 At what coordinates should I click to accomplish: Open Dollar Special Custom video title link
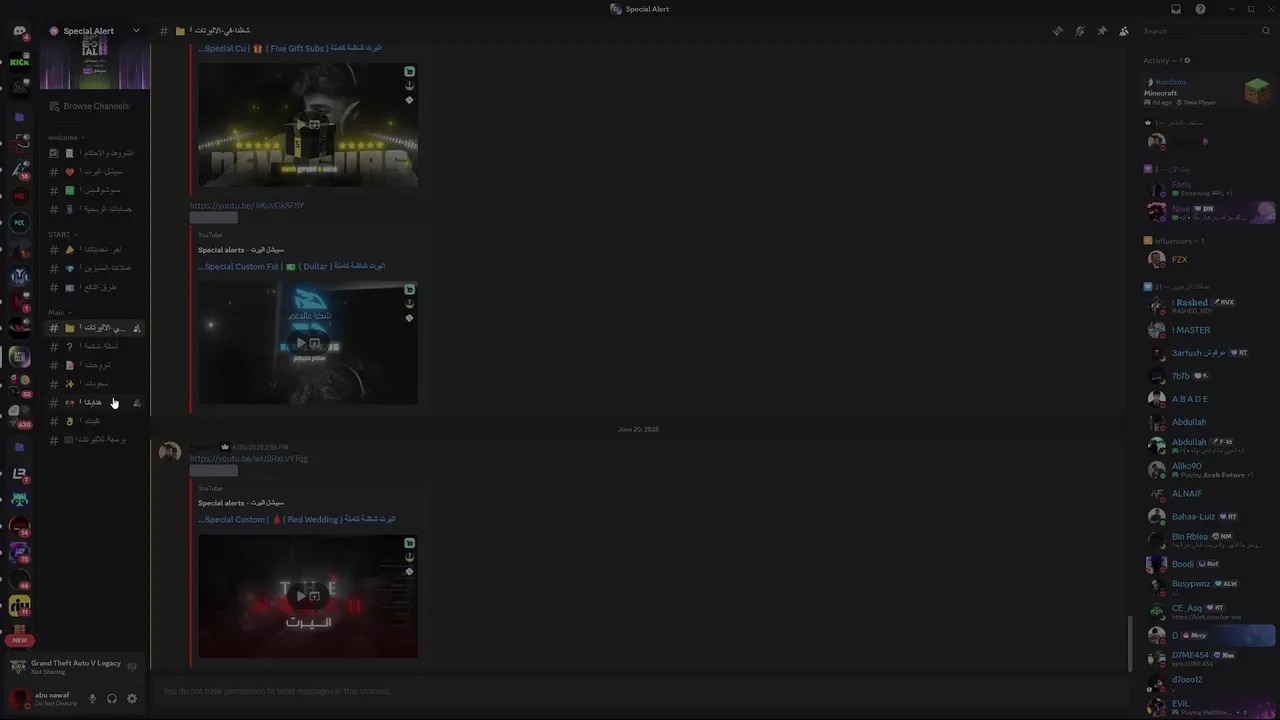pyautogui.click(x=291, y=266)
